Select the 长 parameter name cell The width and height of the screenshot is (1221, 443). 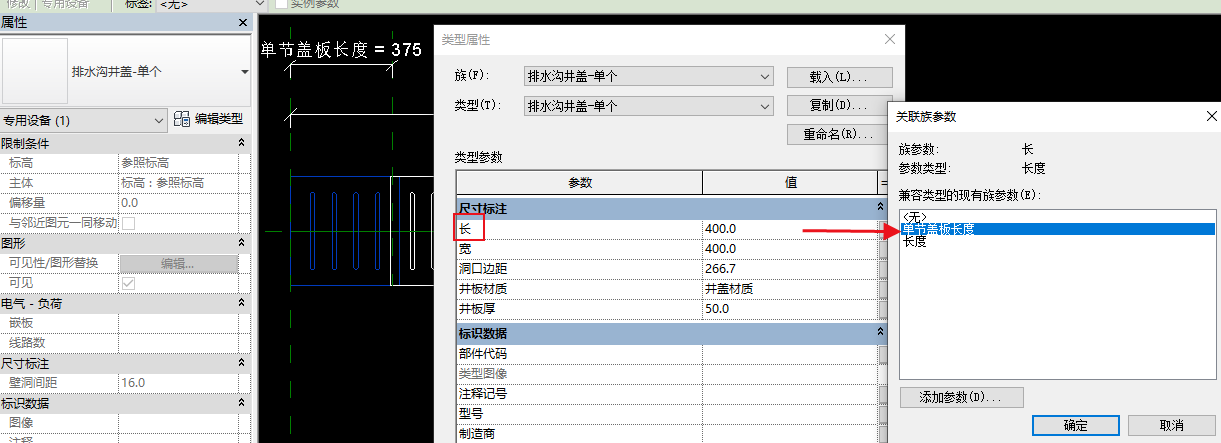(580, 228)
